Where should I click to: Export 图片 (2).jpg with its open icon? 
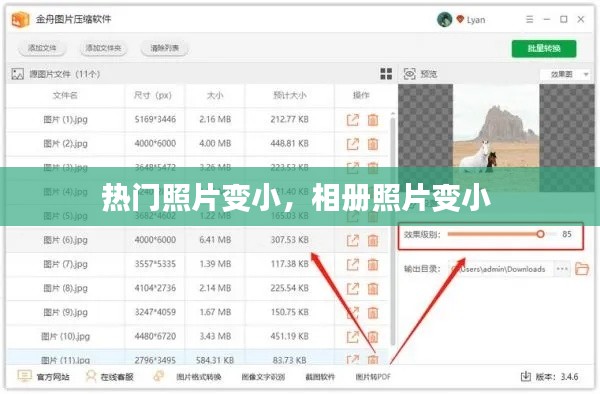click(352, 144)
